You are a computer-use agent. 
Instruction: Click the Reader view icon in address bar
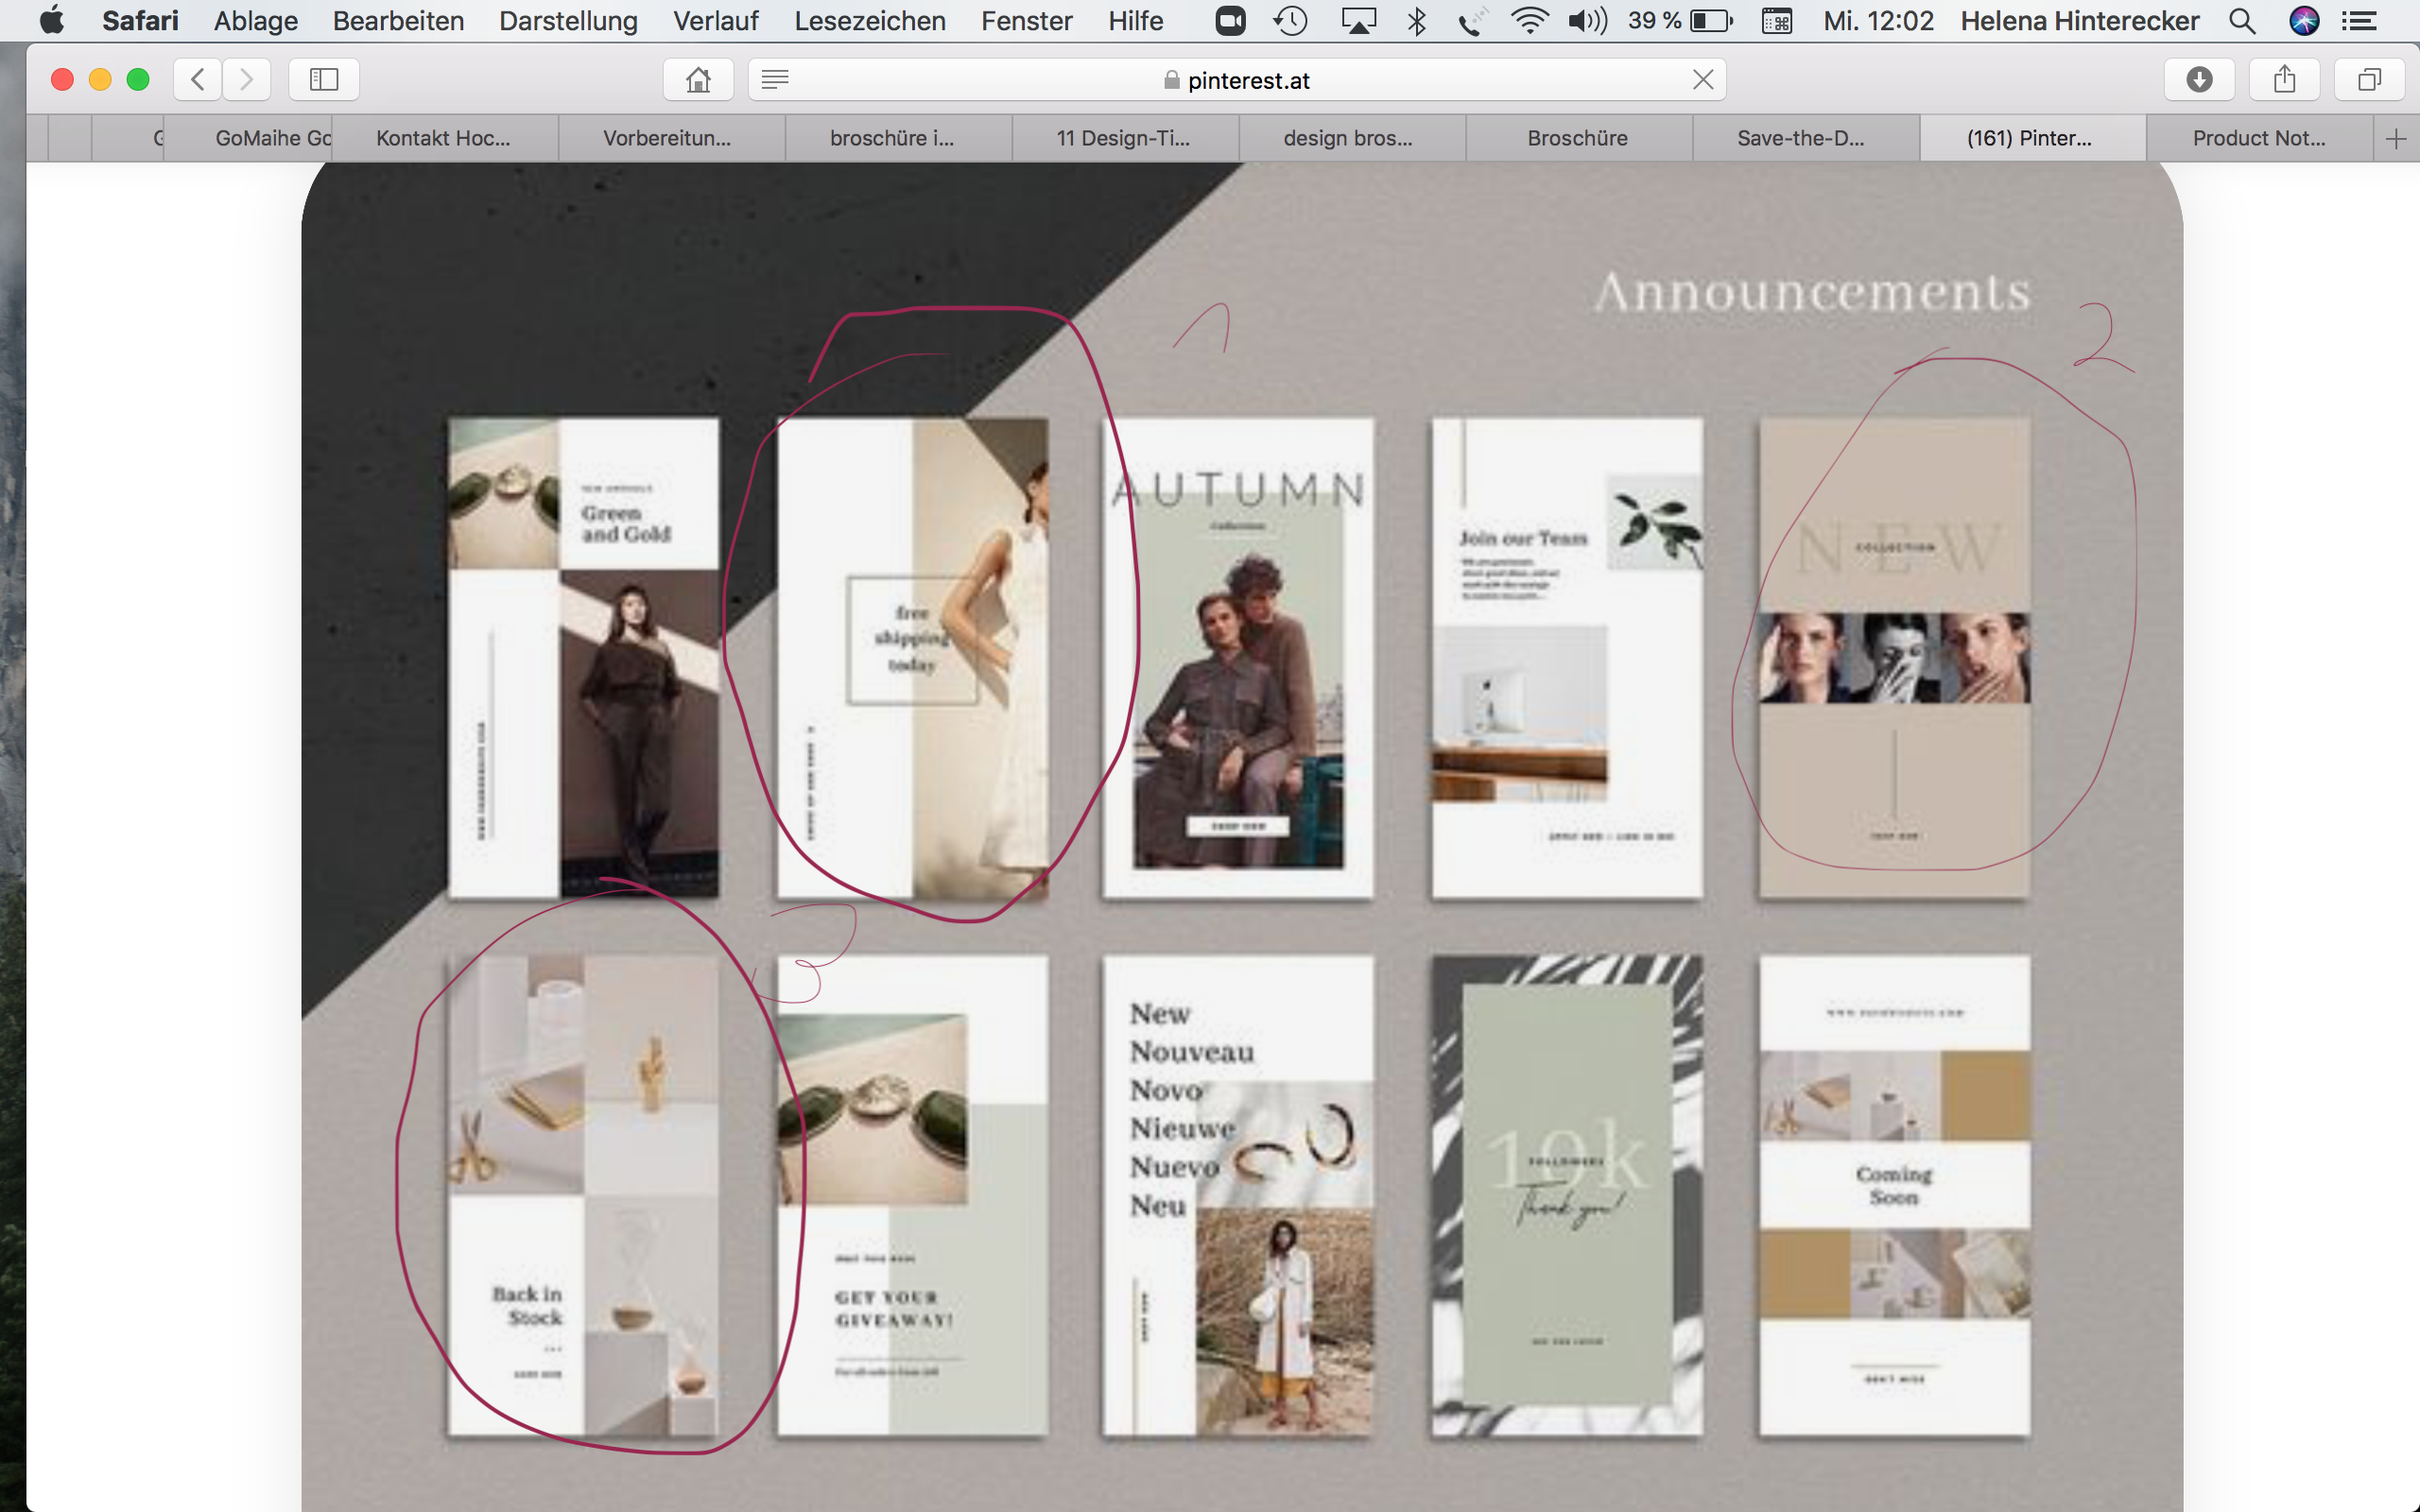click(775, 79)
